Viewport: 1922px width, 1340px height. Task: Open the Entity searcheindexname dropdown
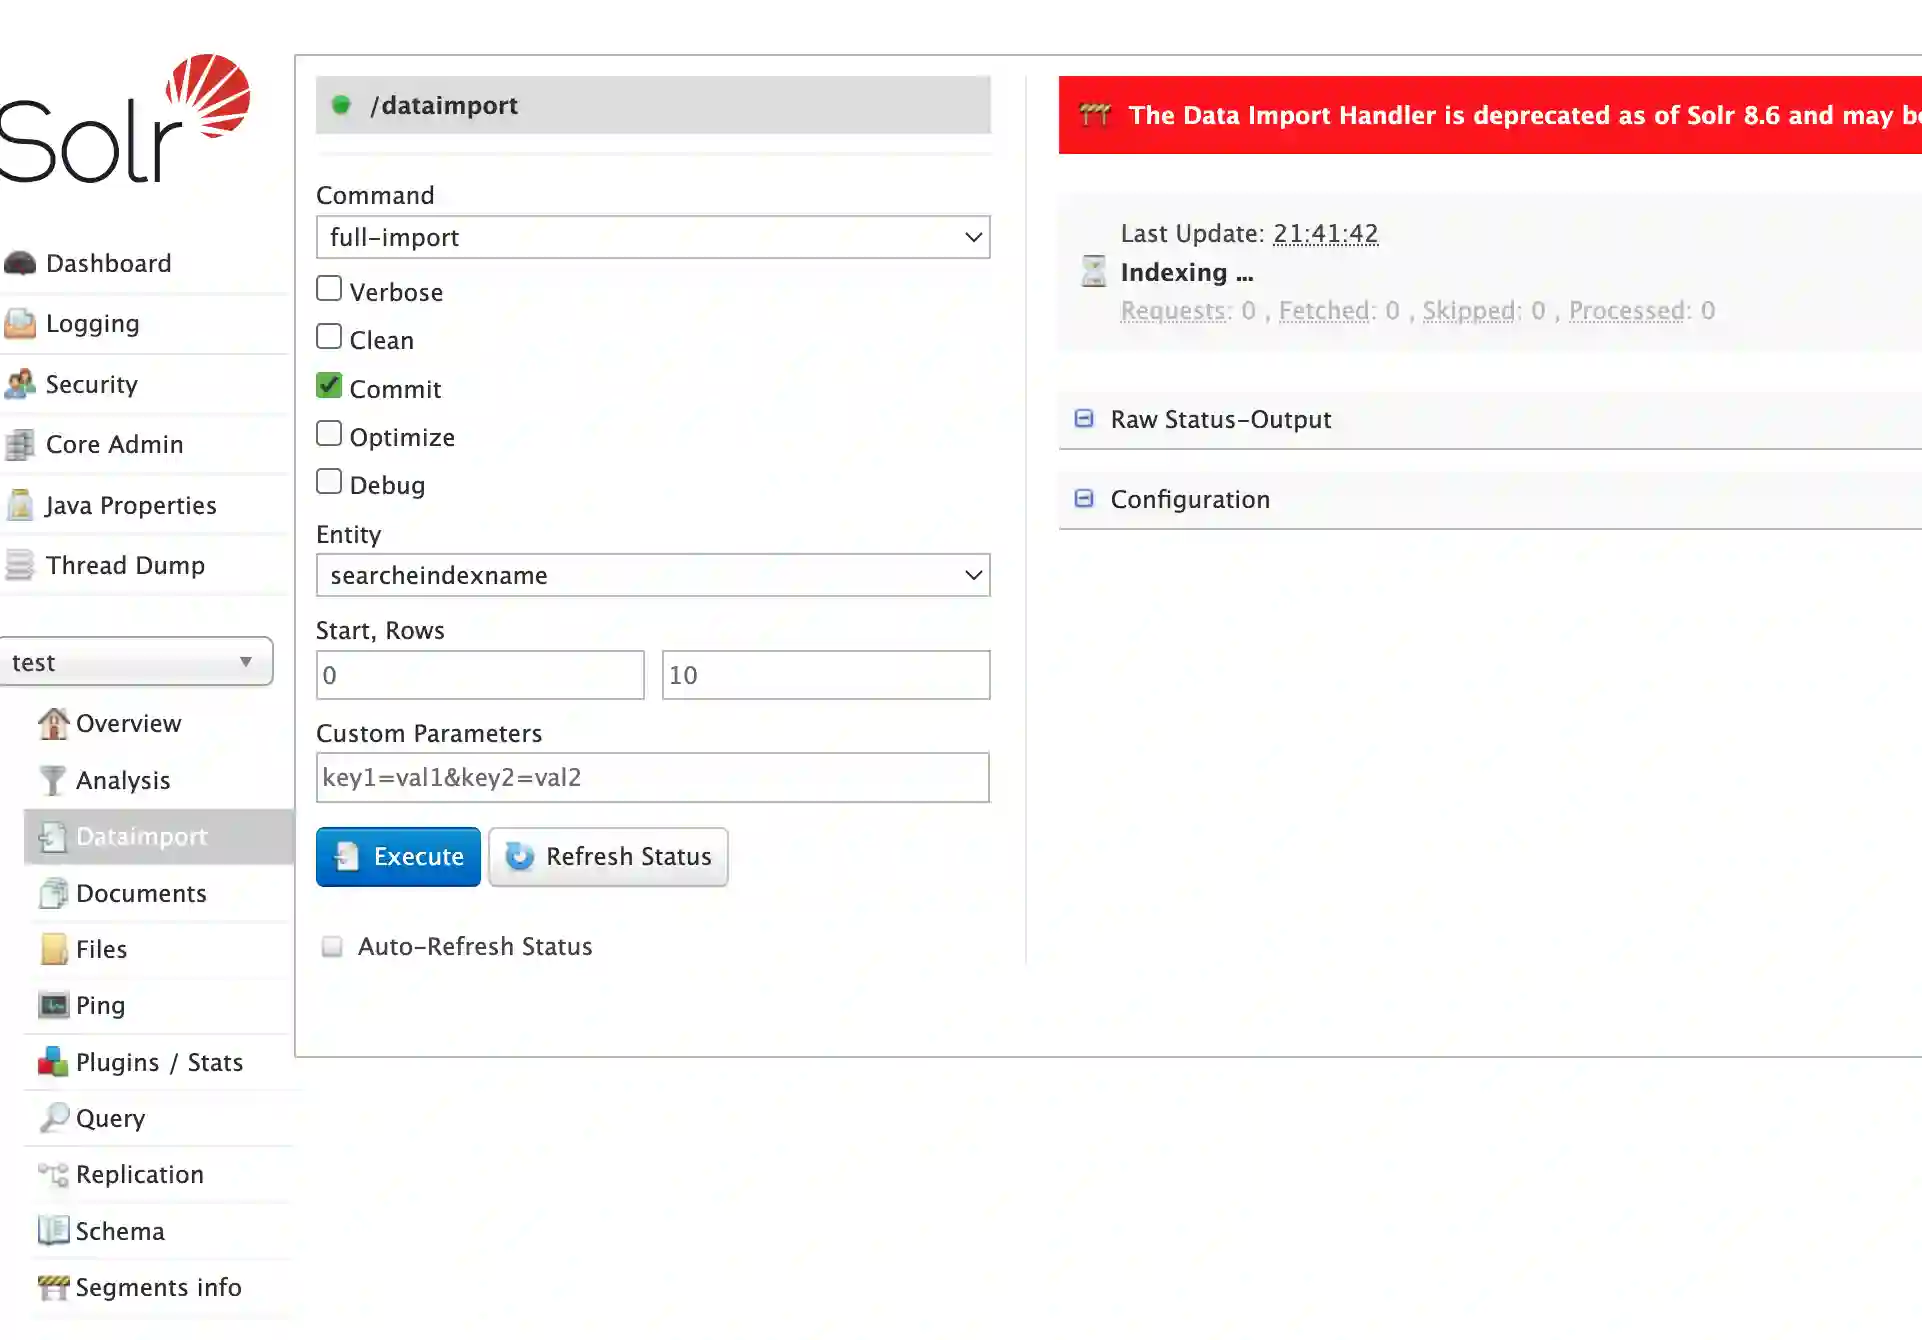pyautogui.click(x=653, y=575)
